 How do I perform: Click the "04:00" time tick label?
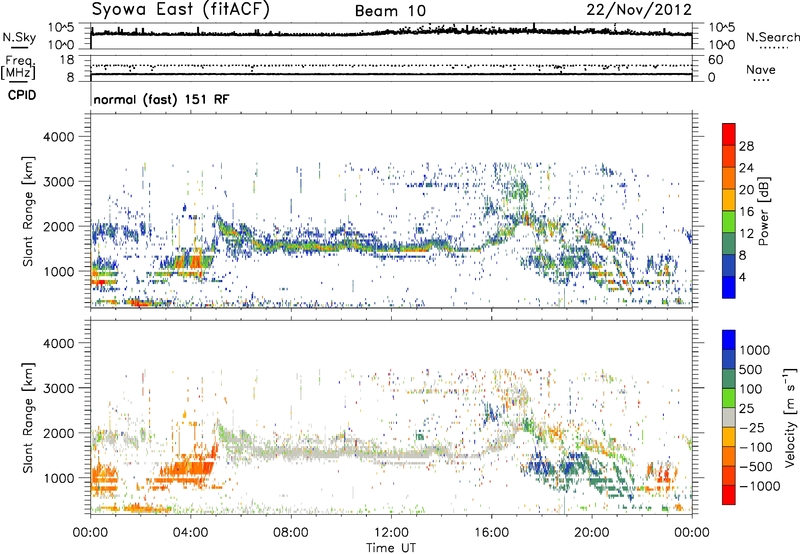190,533
